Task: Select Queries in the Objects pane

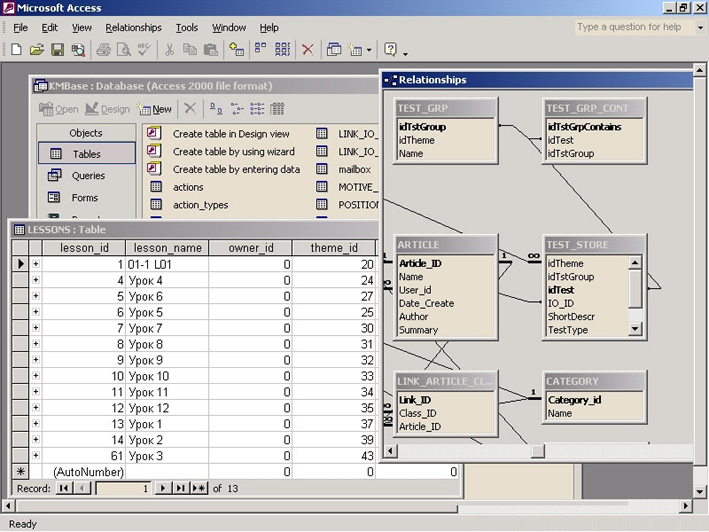Action: (86, 176)
